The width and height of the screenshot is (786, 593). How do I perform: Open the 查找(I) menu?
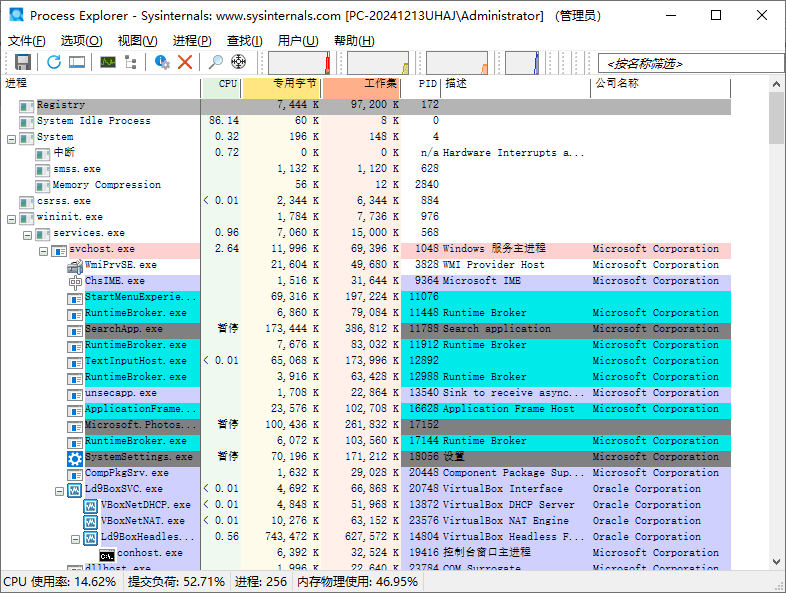click(245, 41)
